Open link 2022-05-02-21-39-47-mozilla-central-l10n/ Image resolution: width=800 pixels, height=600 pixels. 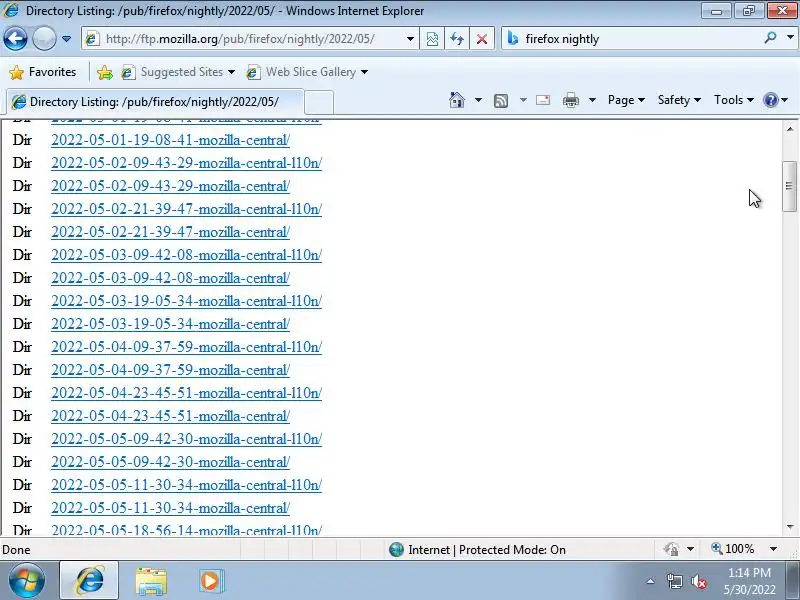[186, 209]
